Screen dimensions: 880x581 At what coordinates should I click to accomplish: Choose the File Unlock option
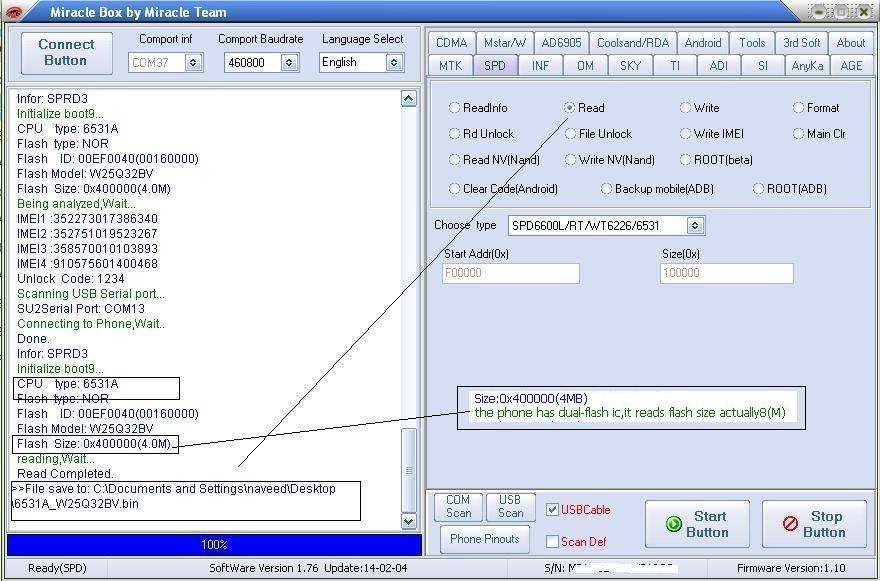571,134
